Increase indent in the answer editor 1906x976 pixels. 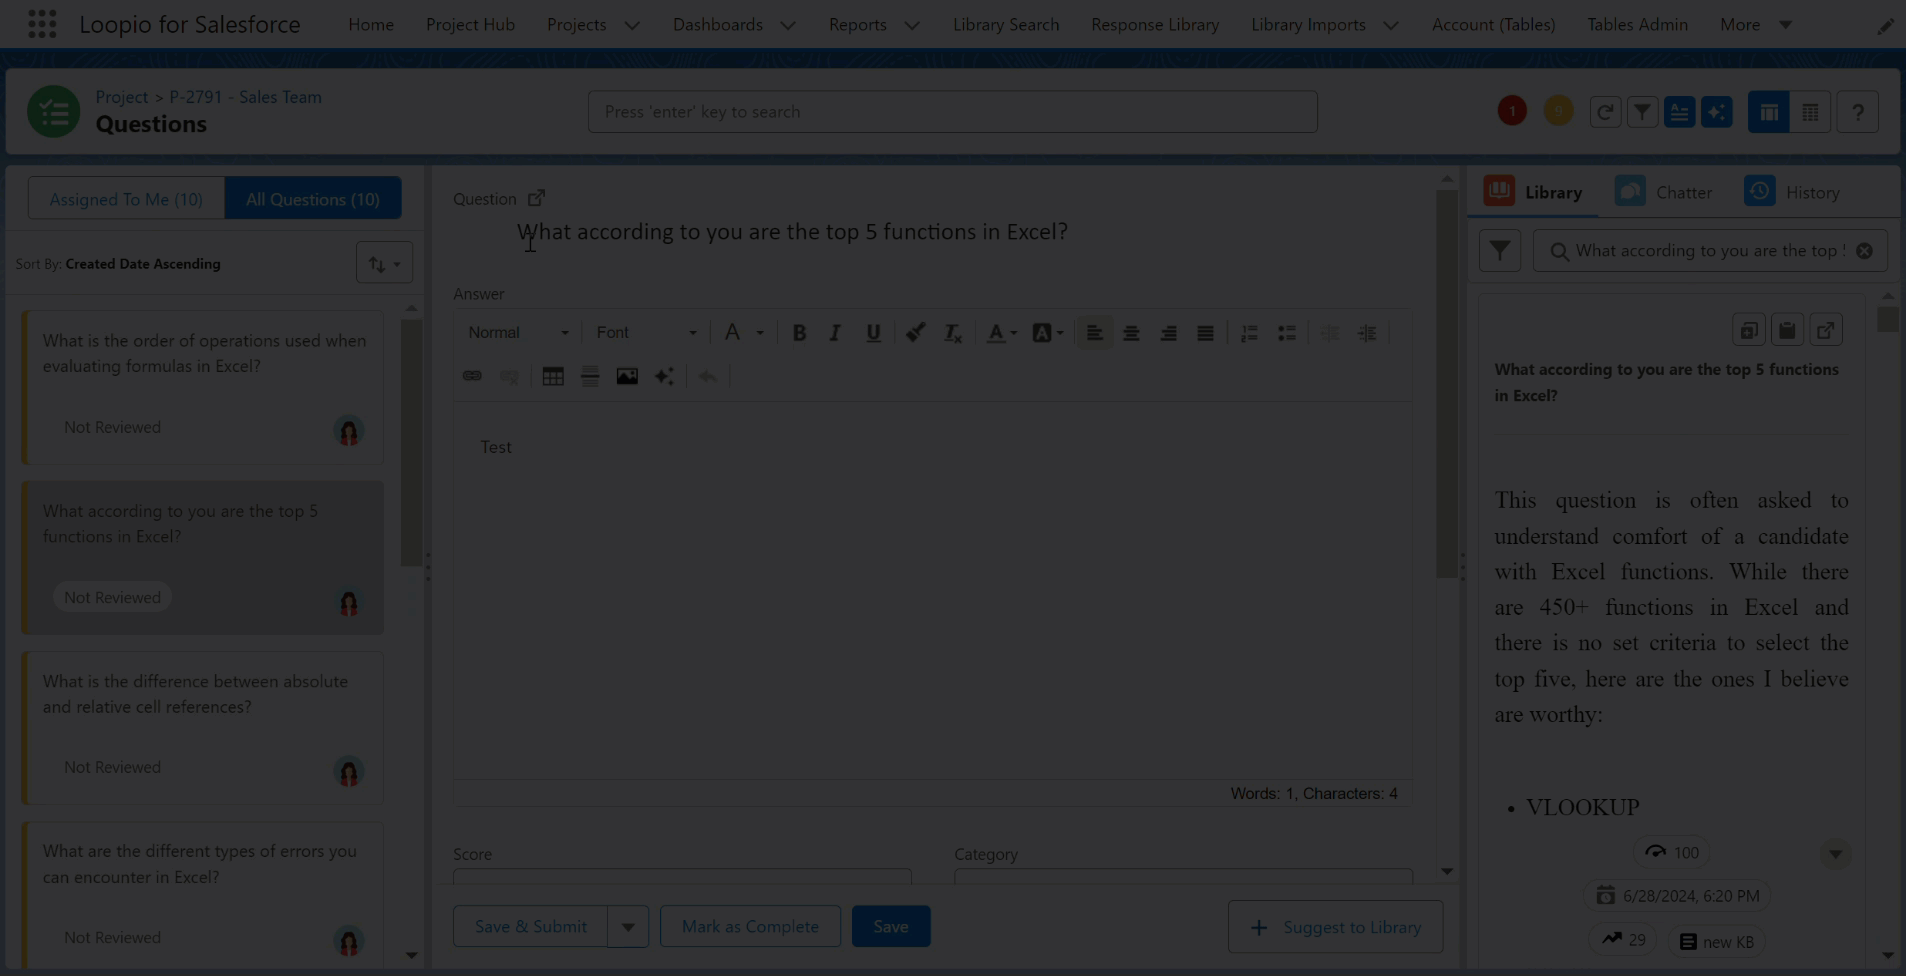coord(1367,333)
